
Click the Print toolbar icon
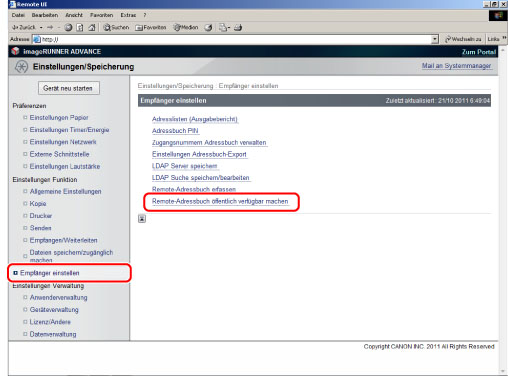(x=238, y=28)
